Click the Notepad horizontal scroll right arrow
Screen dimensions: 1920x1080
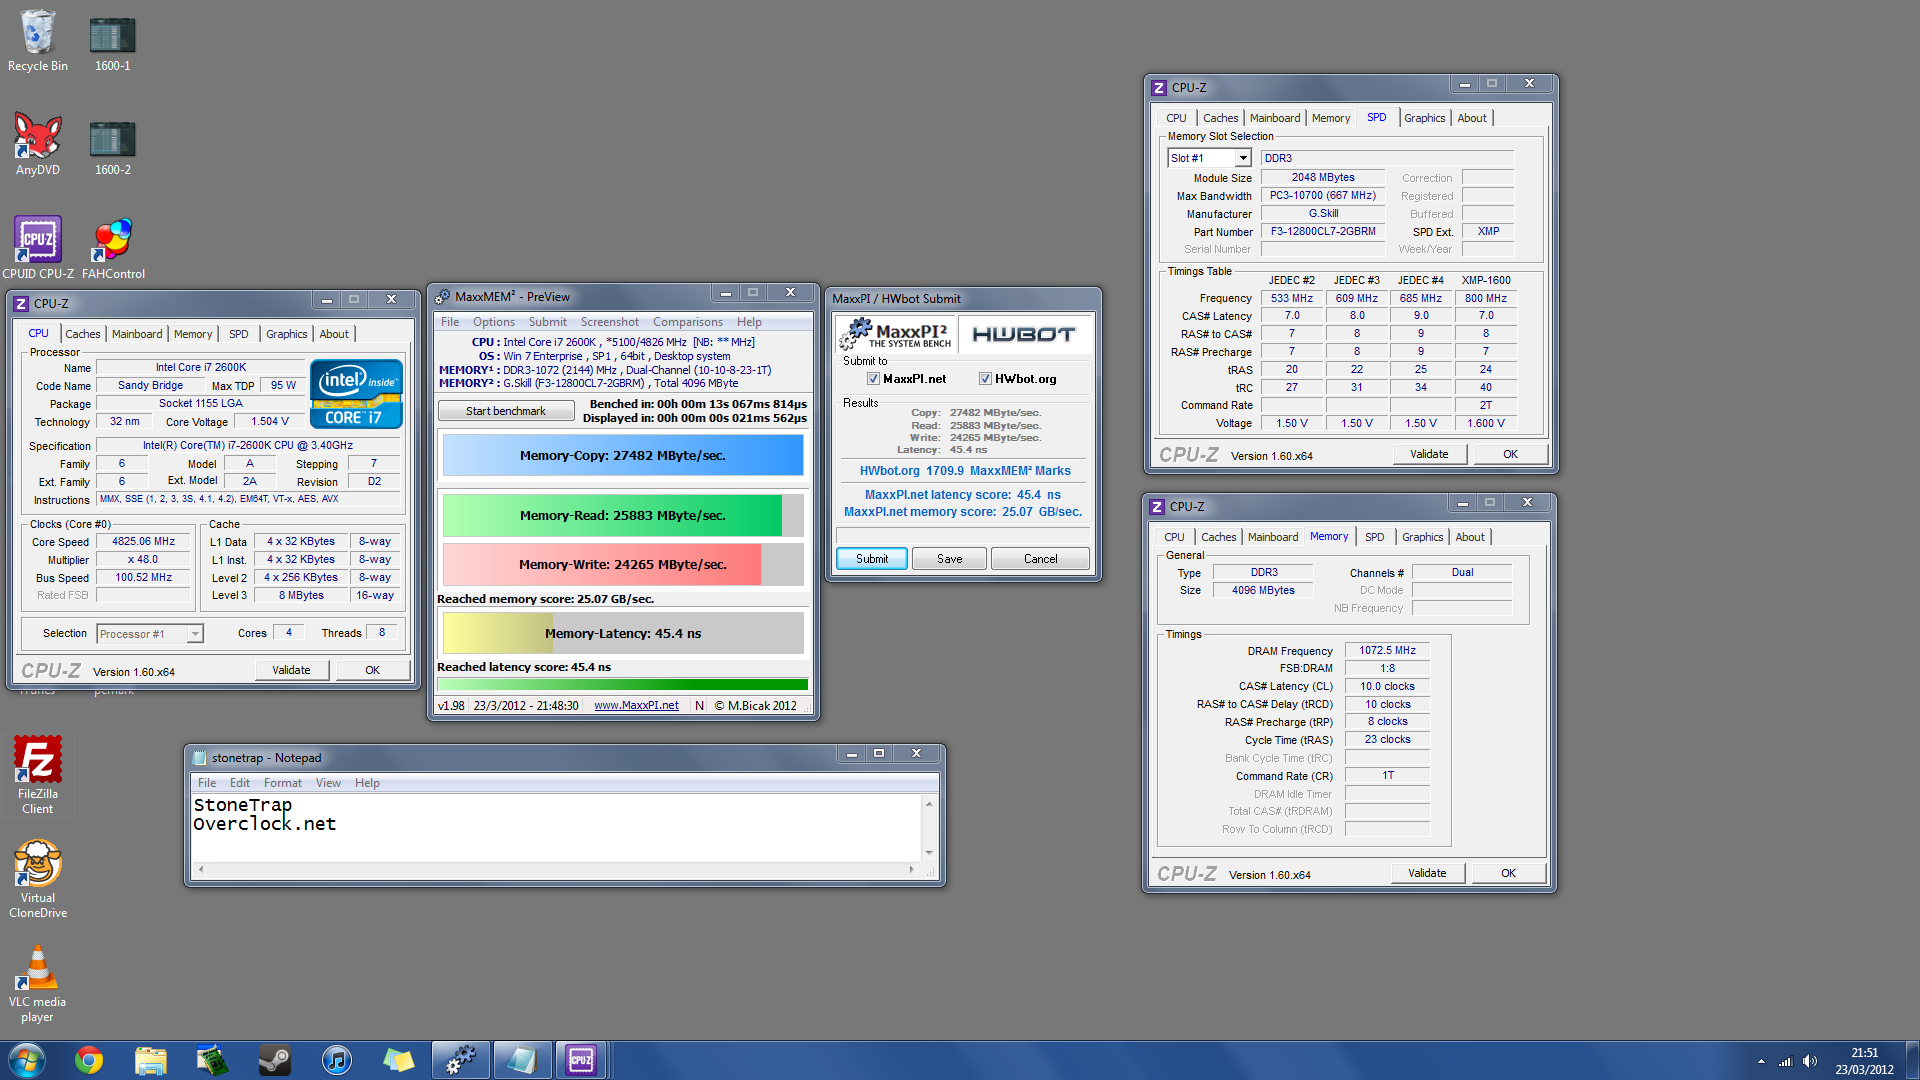(911, 870)
